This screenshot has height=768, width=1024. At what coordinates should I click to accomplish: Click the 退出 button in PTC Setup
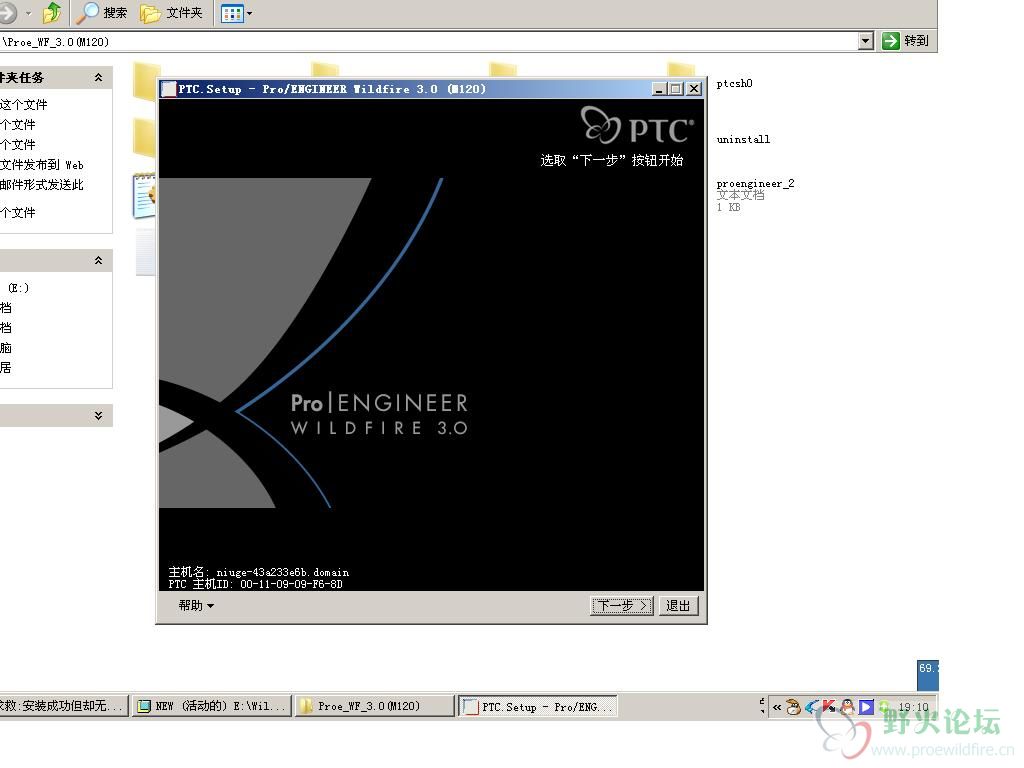(x=678, y=605)
